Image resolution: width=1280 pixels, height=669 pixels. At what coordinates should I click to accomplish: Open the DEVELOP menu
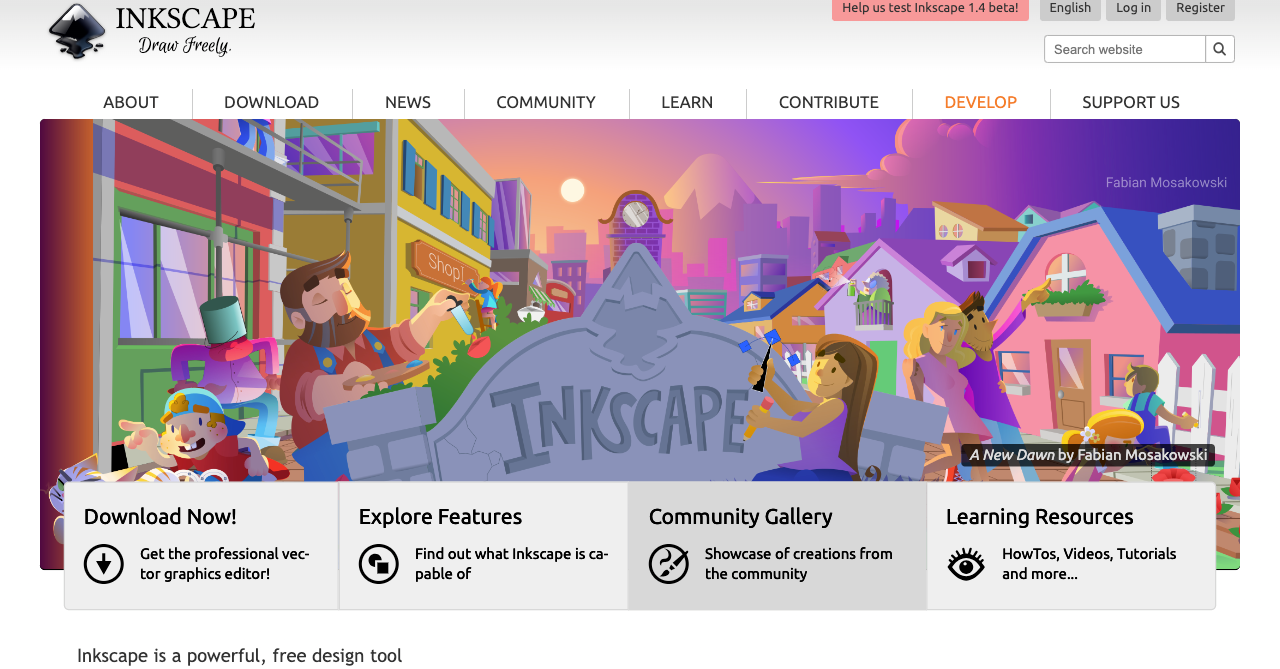(981, 102)
